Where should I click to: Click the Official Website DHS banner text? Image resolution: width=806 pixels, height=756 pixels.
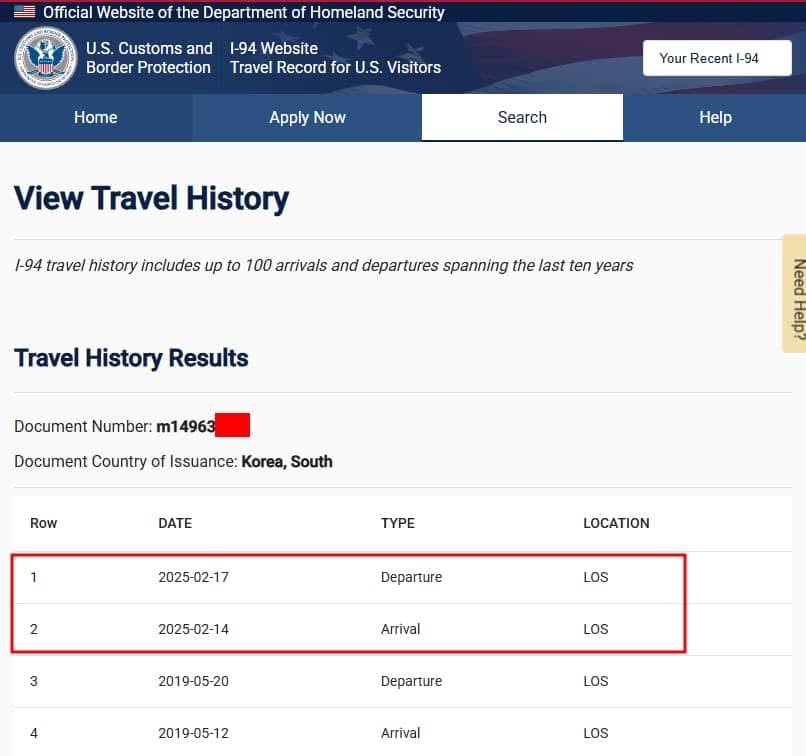243,13
